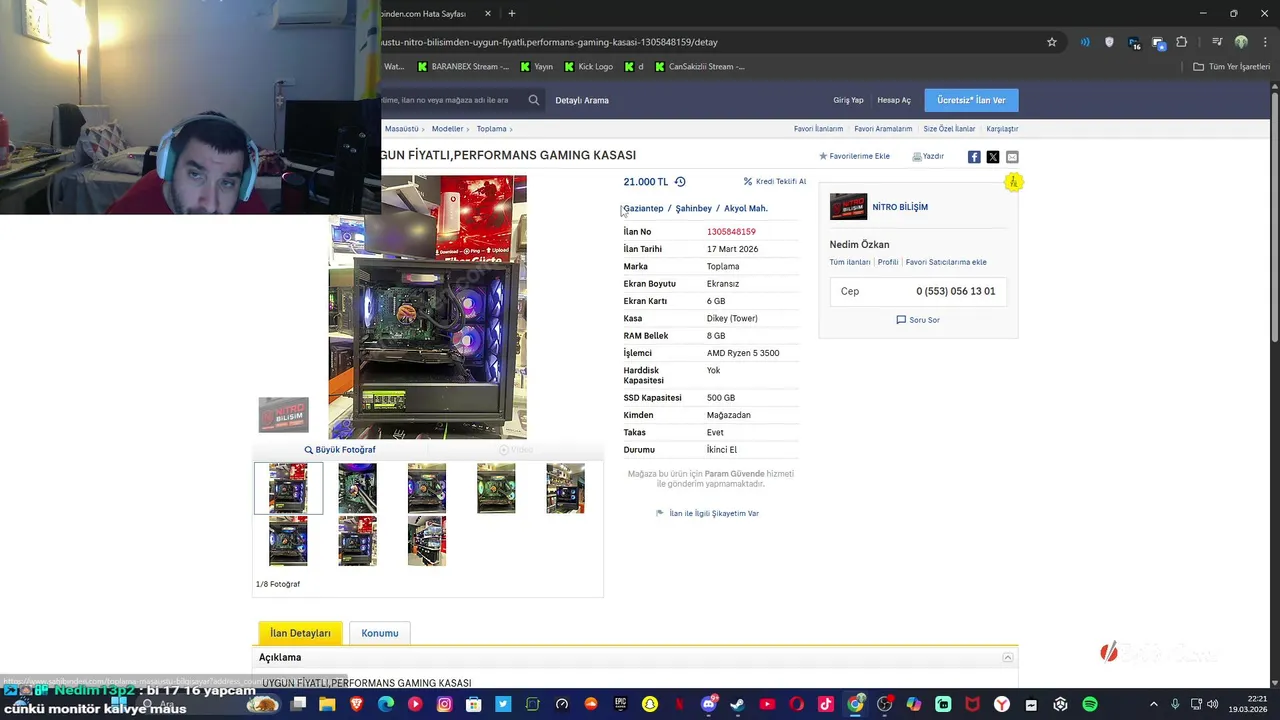The height and width of the screenshot is (720, 1280).
Task: Click the main PC case photo
Action: (428, 307)
